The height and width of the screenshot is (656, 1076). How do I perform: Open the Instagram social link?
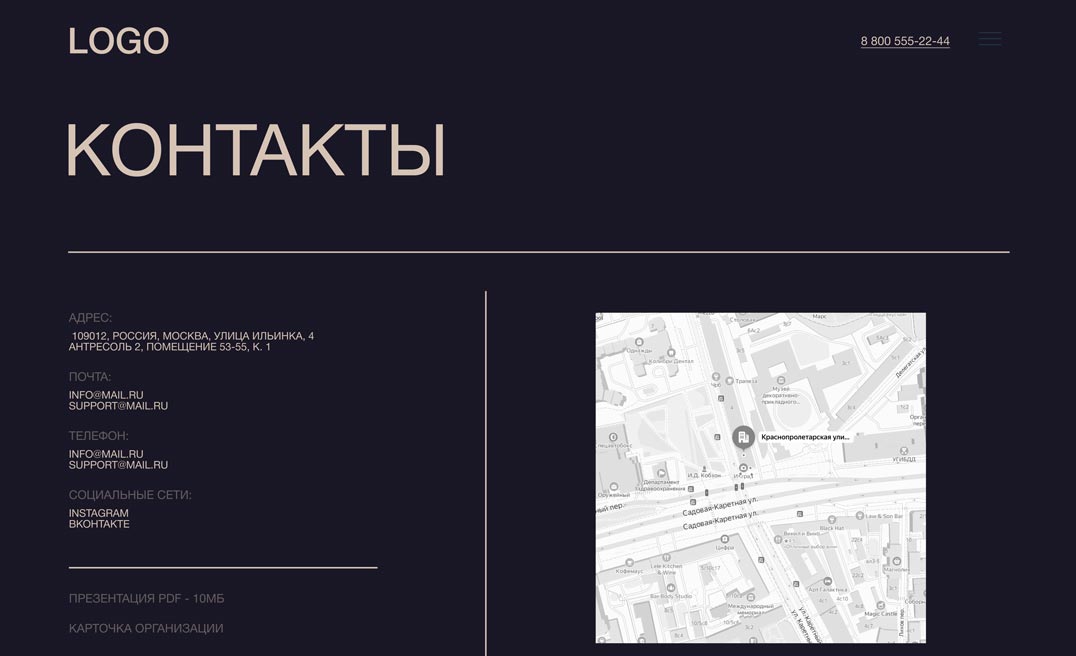[98, 513]
